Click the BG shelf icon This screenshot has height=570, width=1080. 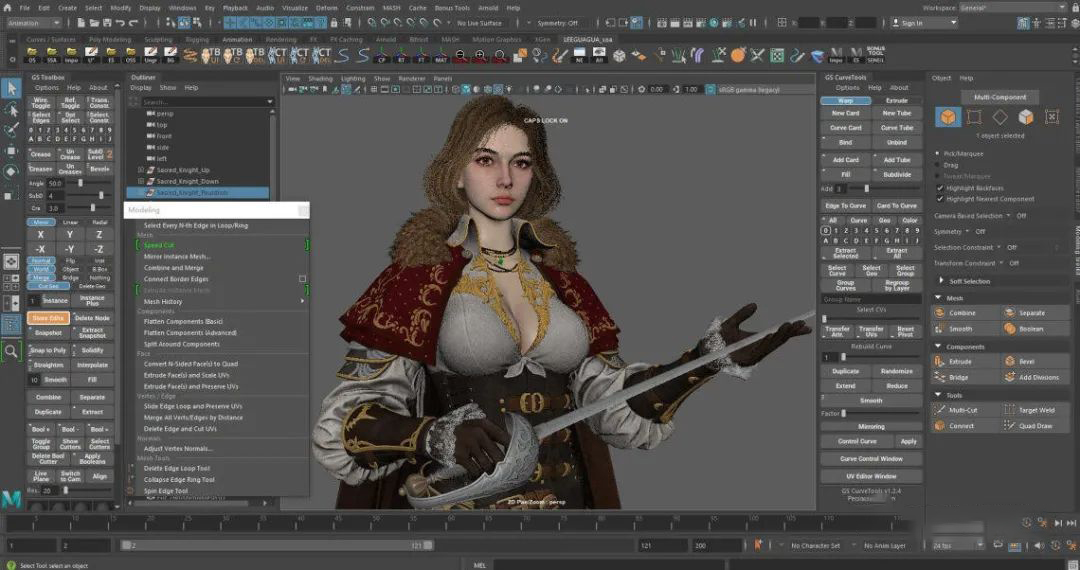tap(170, 55)
